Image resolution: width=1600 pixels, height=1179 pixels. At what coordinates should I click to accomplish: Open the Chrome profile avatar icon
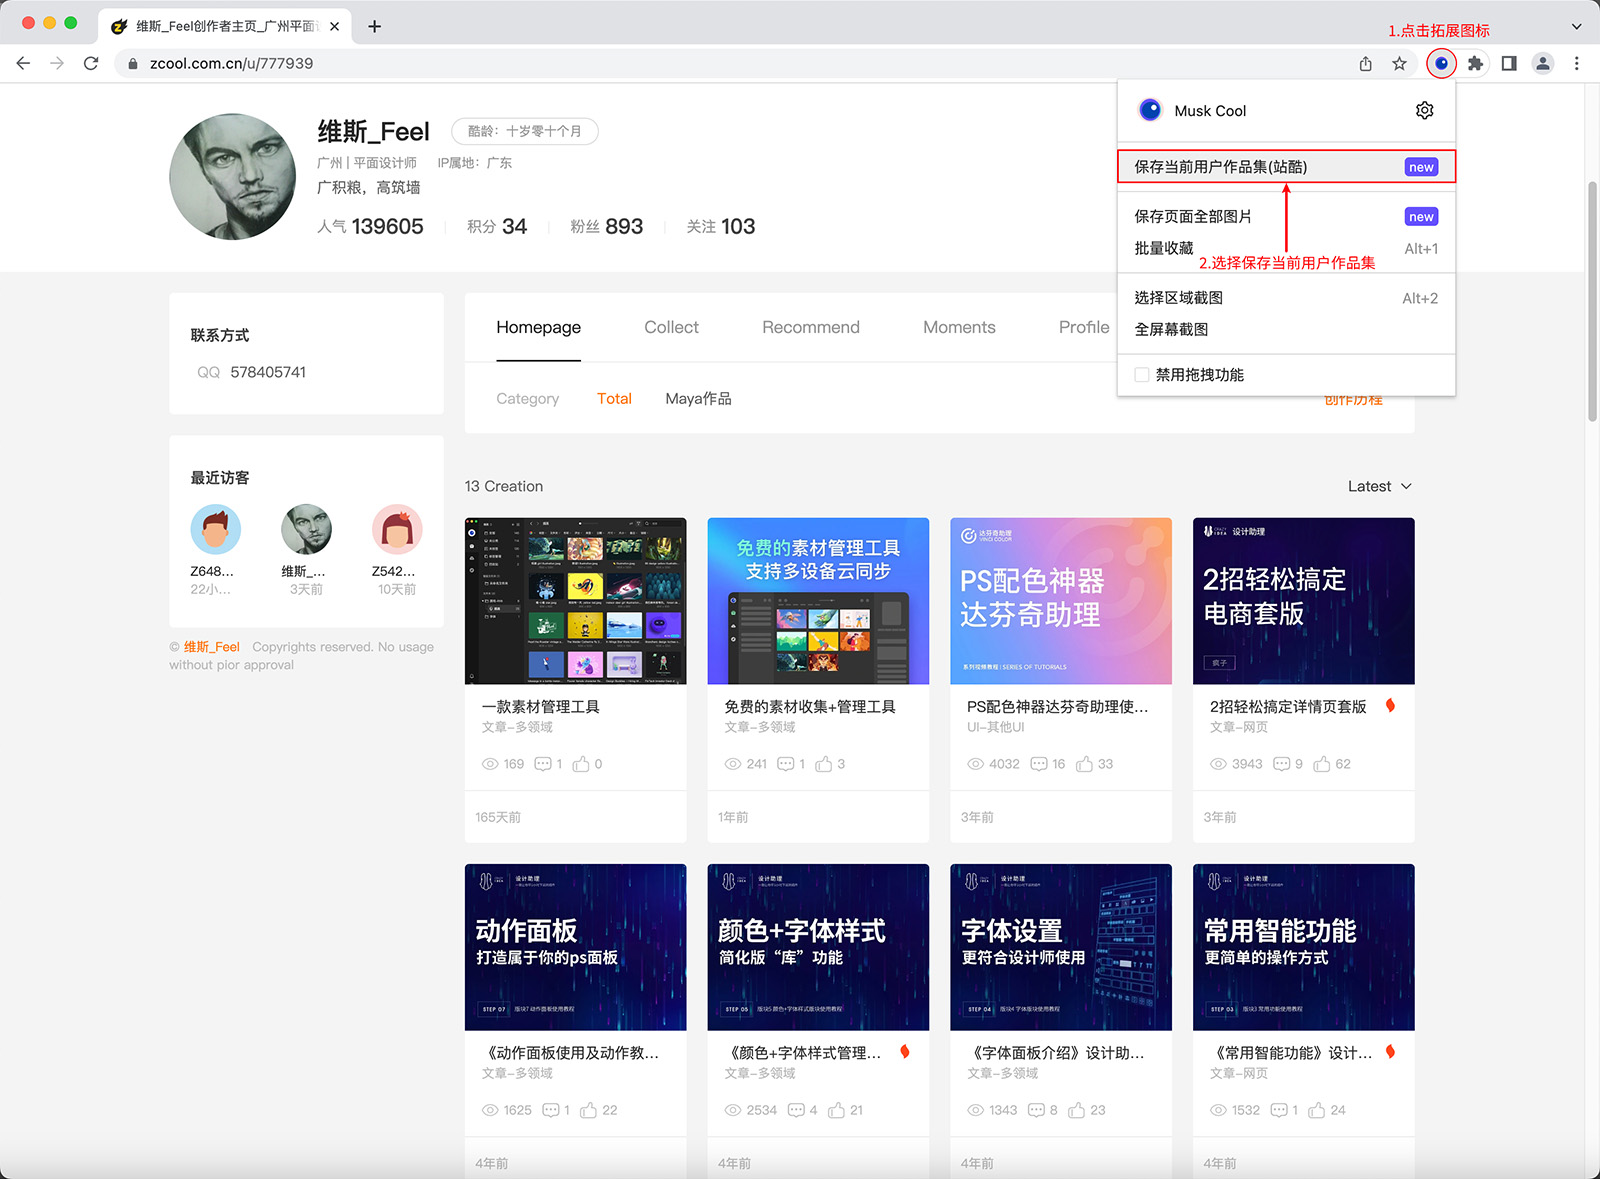(1543, 63)
